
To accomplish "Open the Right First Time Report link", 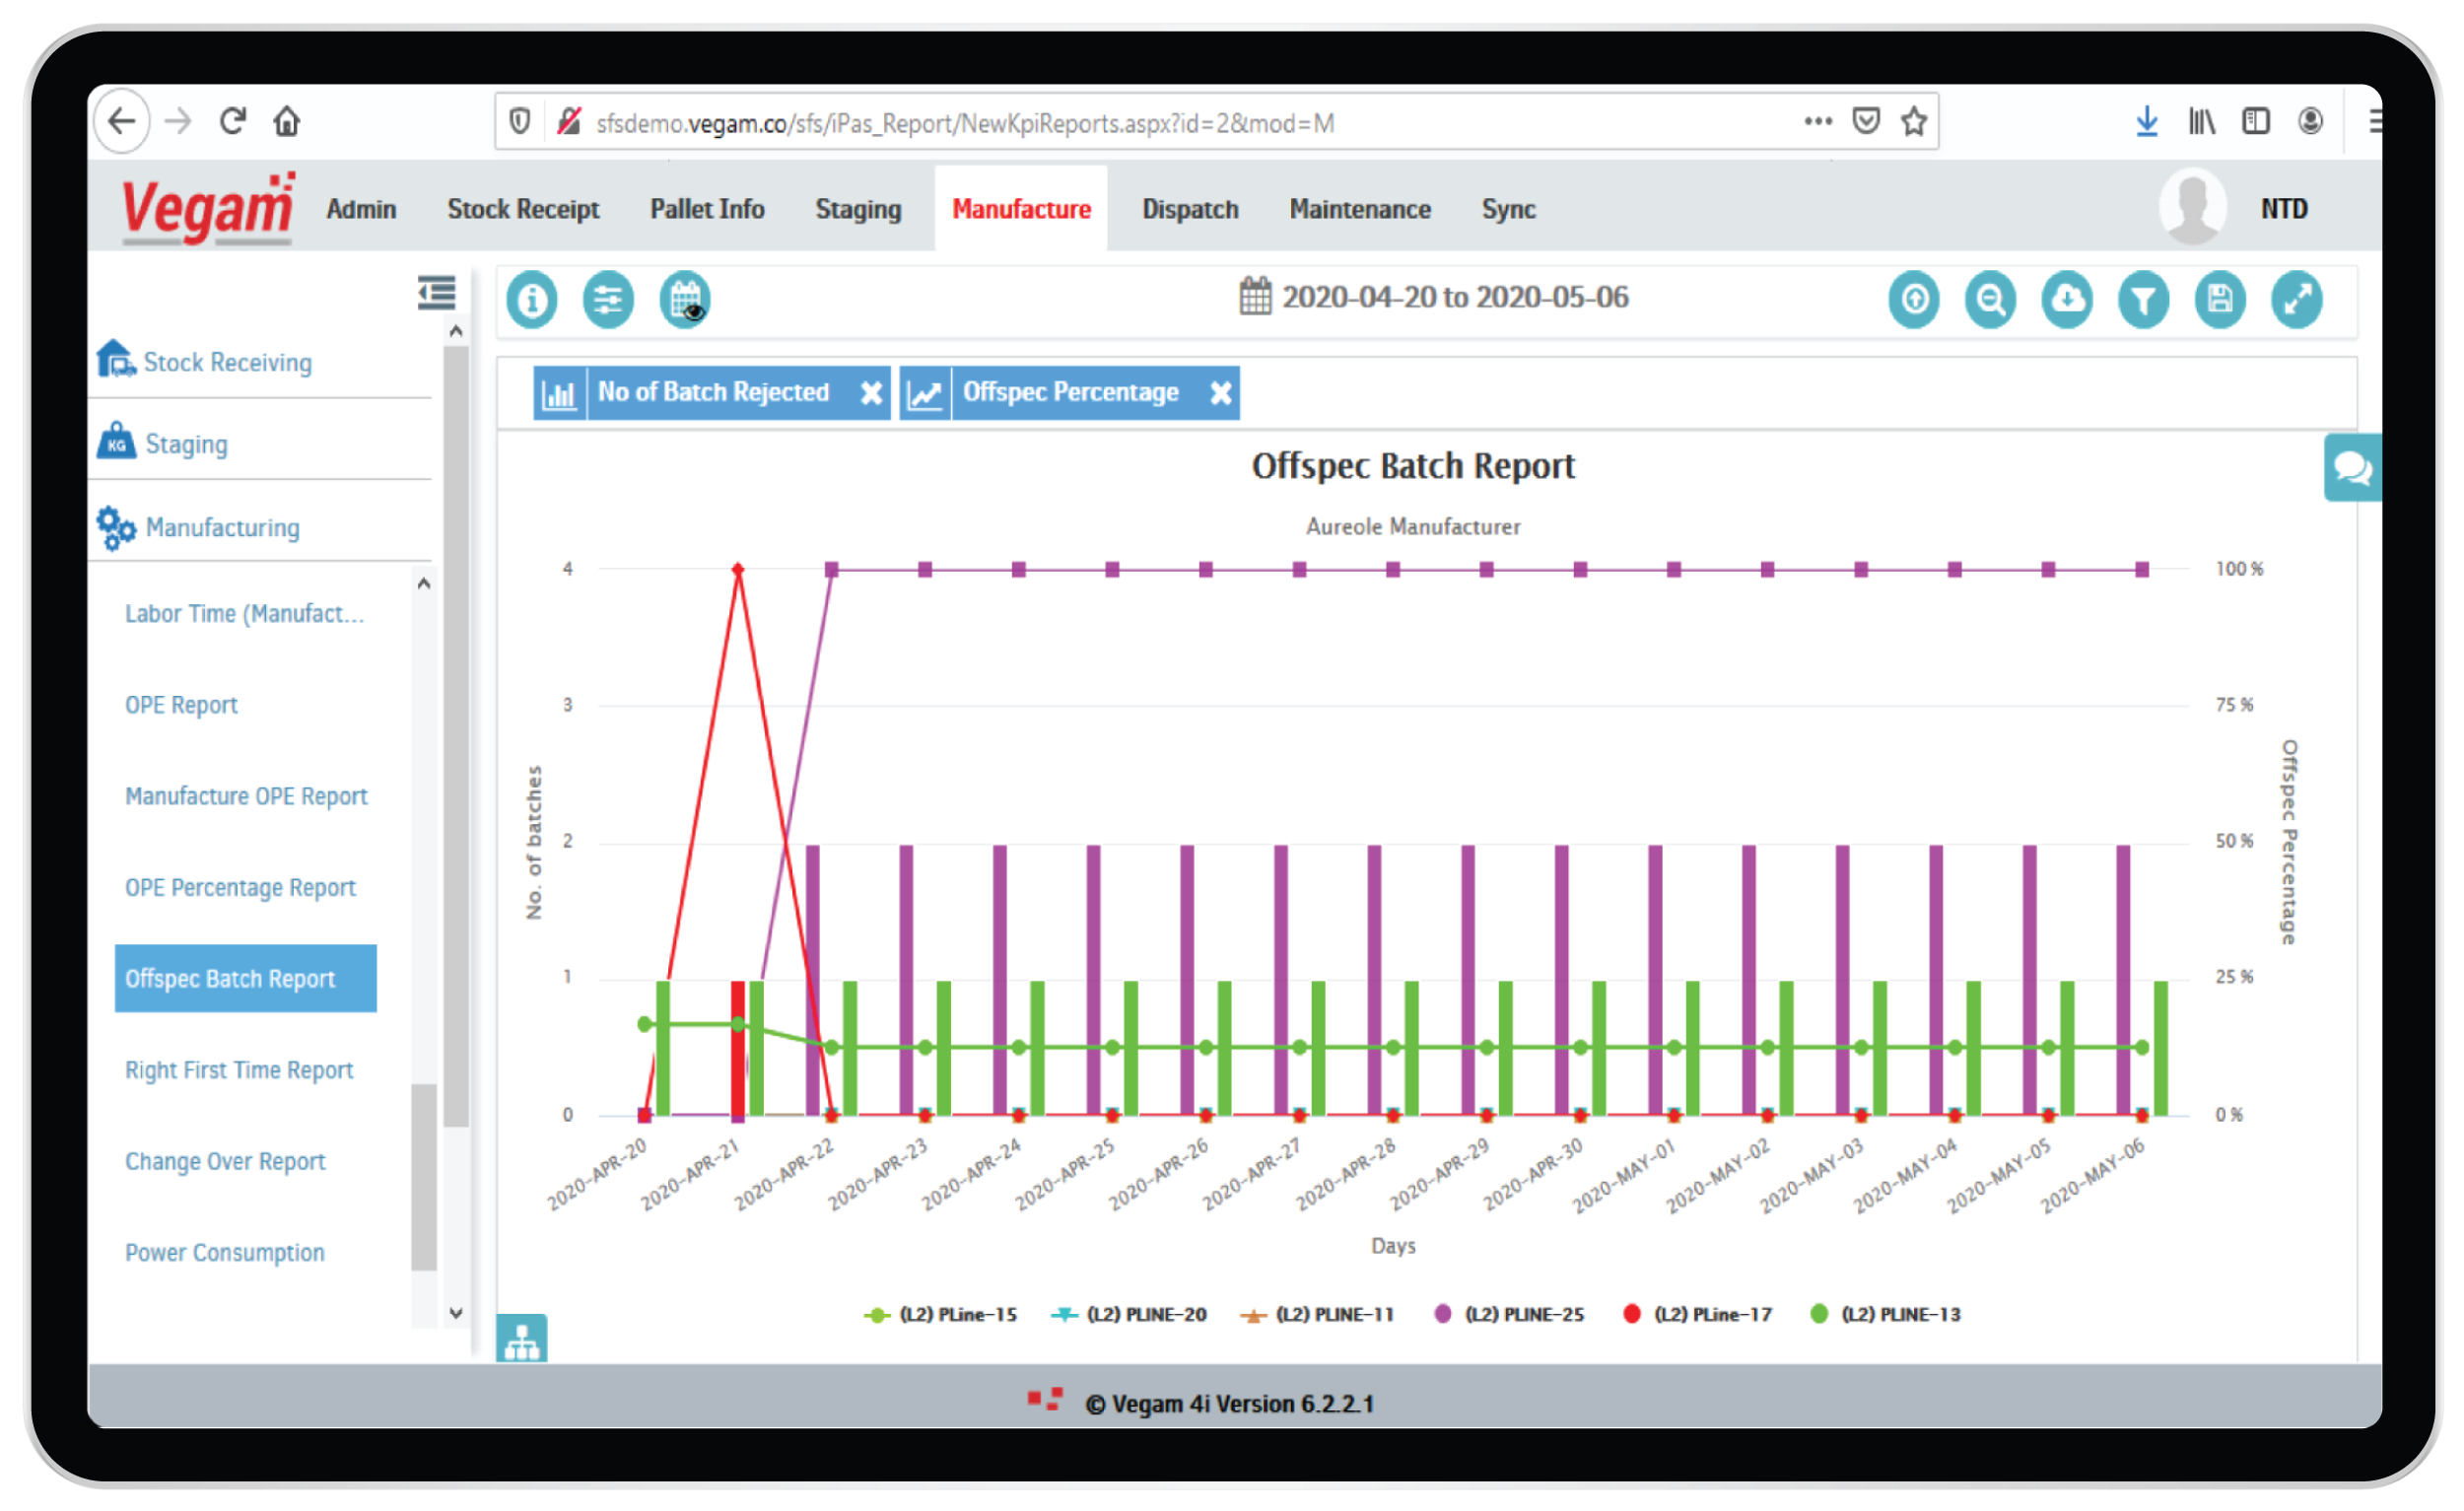I will coord(238,1070).
